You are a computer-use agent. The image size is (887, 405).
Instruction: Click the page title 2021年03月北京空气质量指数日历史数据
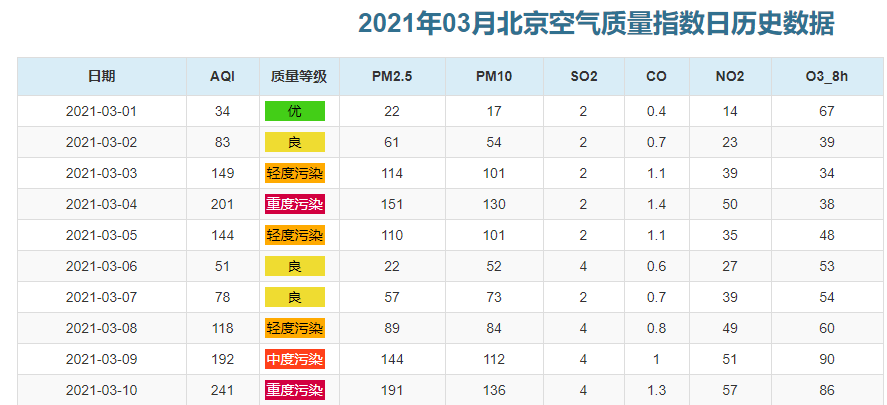[596, 24]
